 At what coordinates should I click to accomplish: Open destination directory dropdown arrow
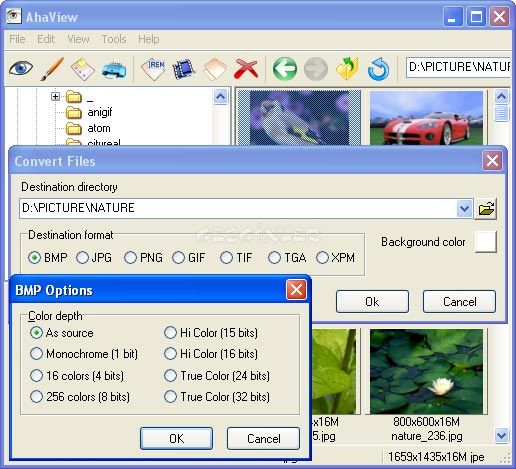[464, 209]
